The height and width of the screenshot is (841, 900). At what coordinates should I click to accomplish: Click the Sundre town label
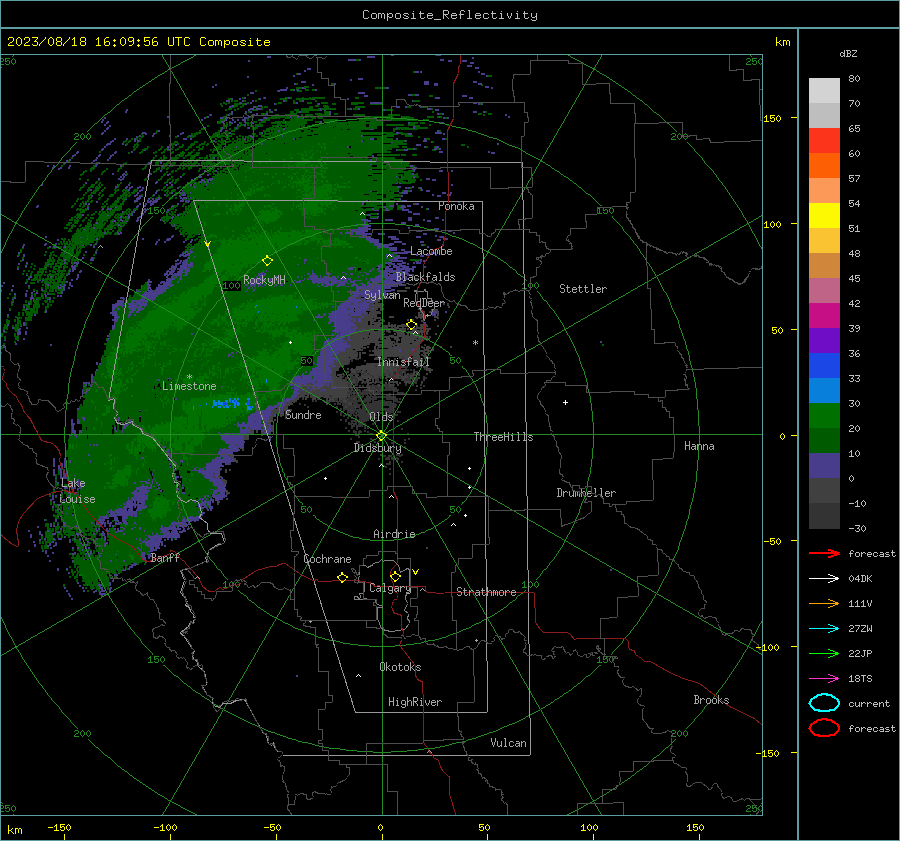(x=303, y=415)
